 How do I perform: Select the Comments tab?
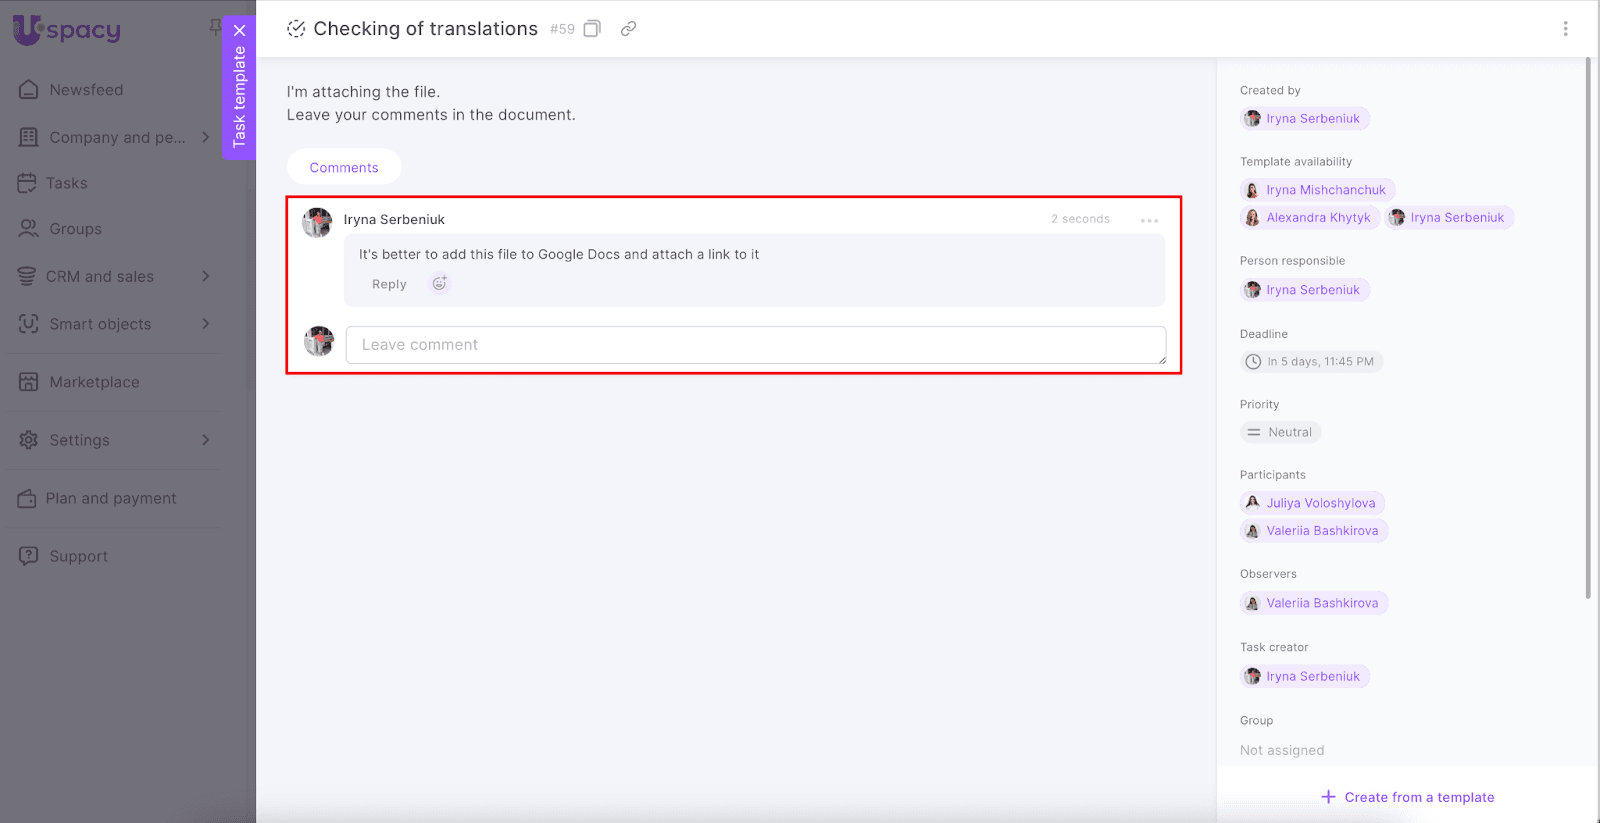344,167
